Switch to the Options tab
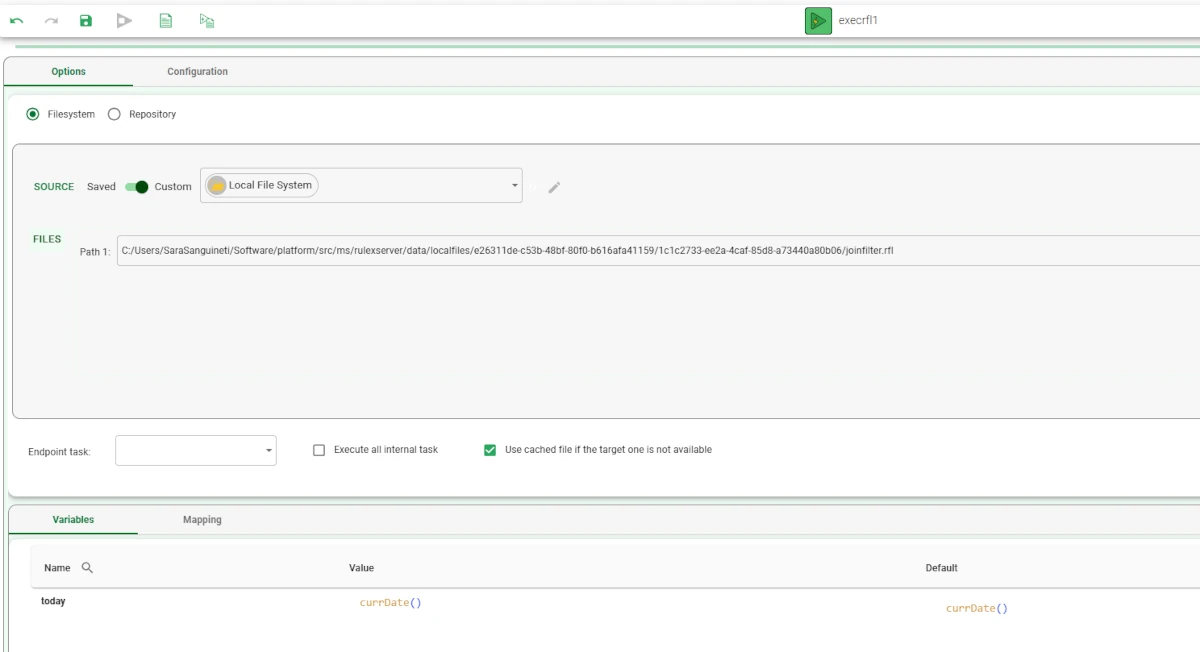This screenshot has width=1200, height=652. click(69, 72)
